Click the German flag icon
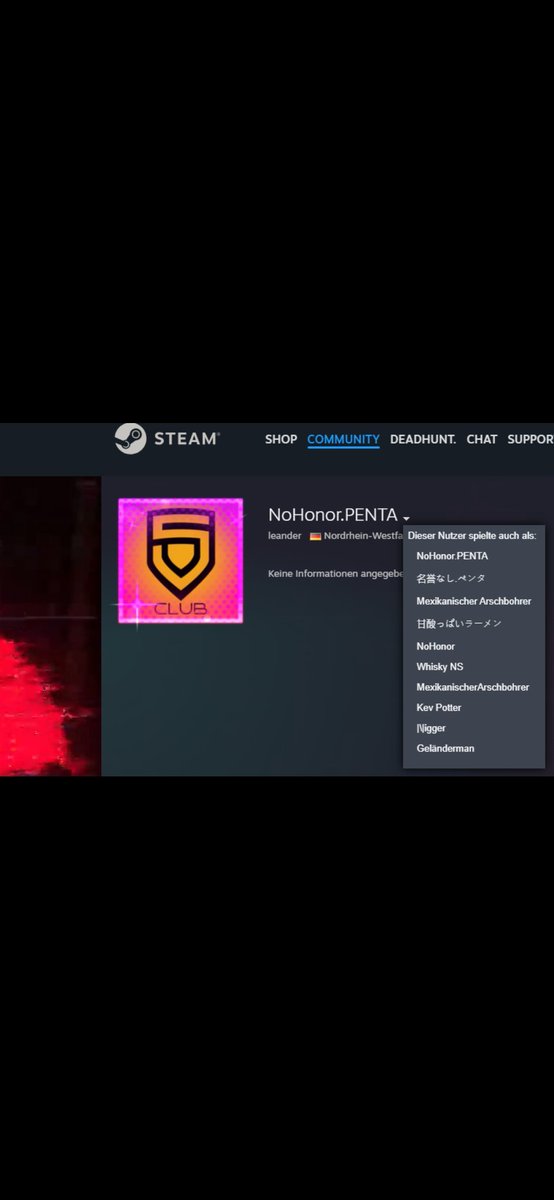 (x=315, y=537)
